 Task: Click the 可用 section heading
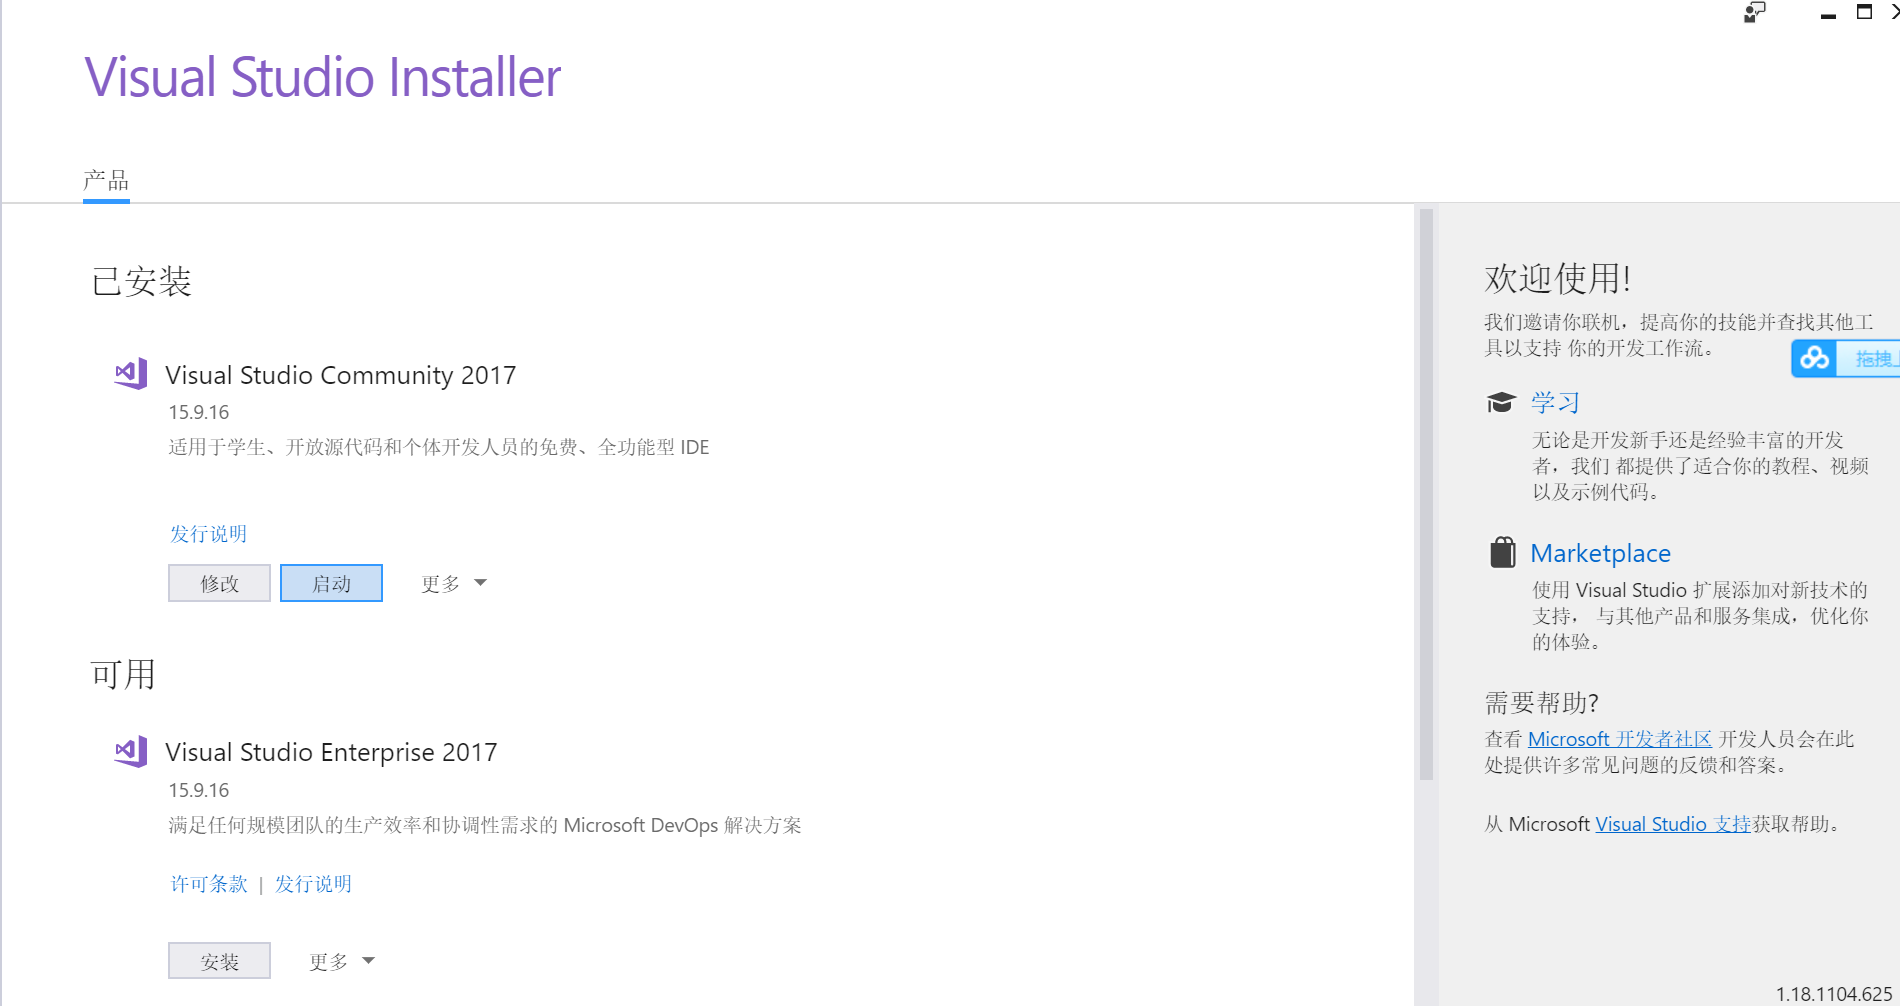pyautogui.click(x=123, y=674)
